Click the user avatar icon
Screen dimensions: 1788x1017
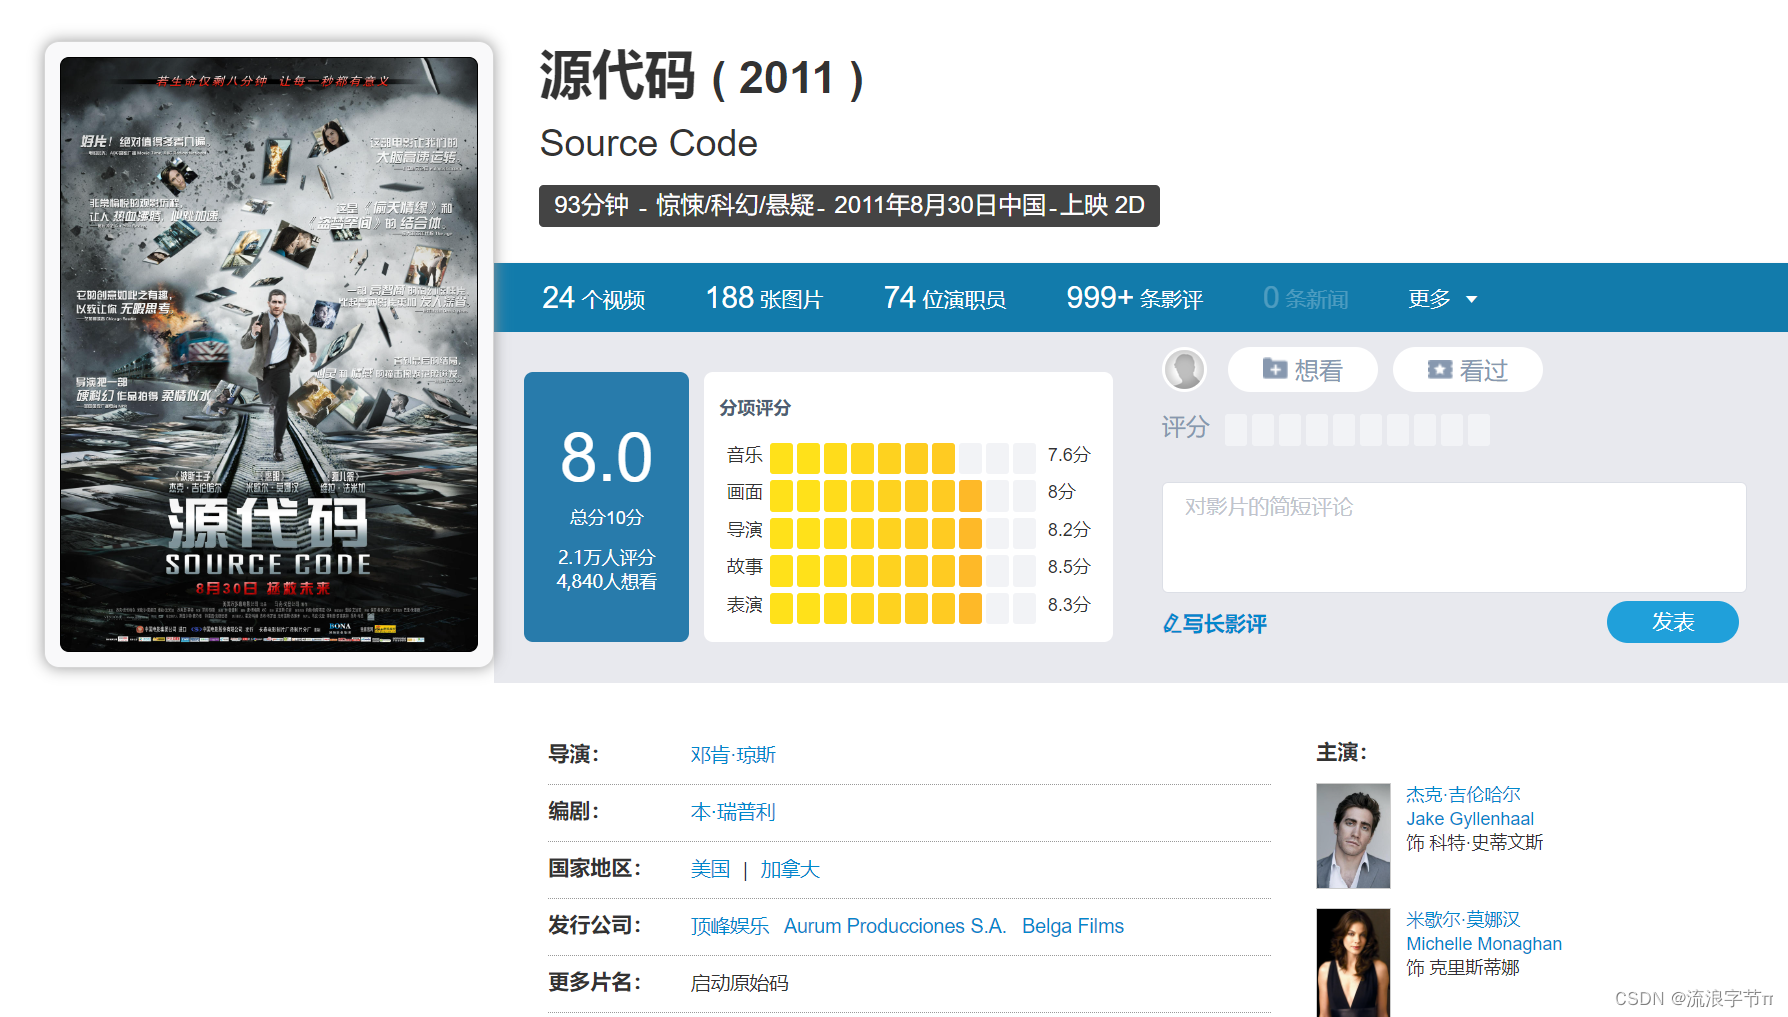click(x=1185, y=370)
